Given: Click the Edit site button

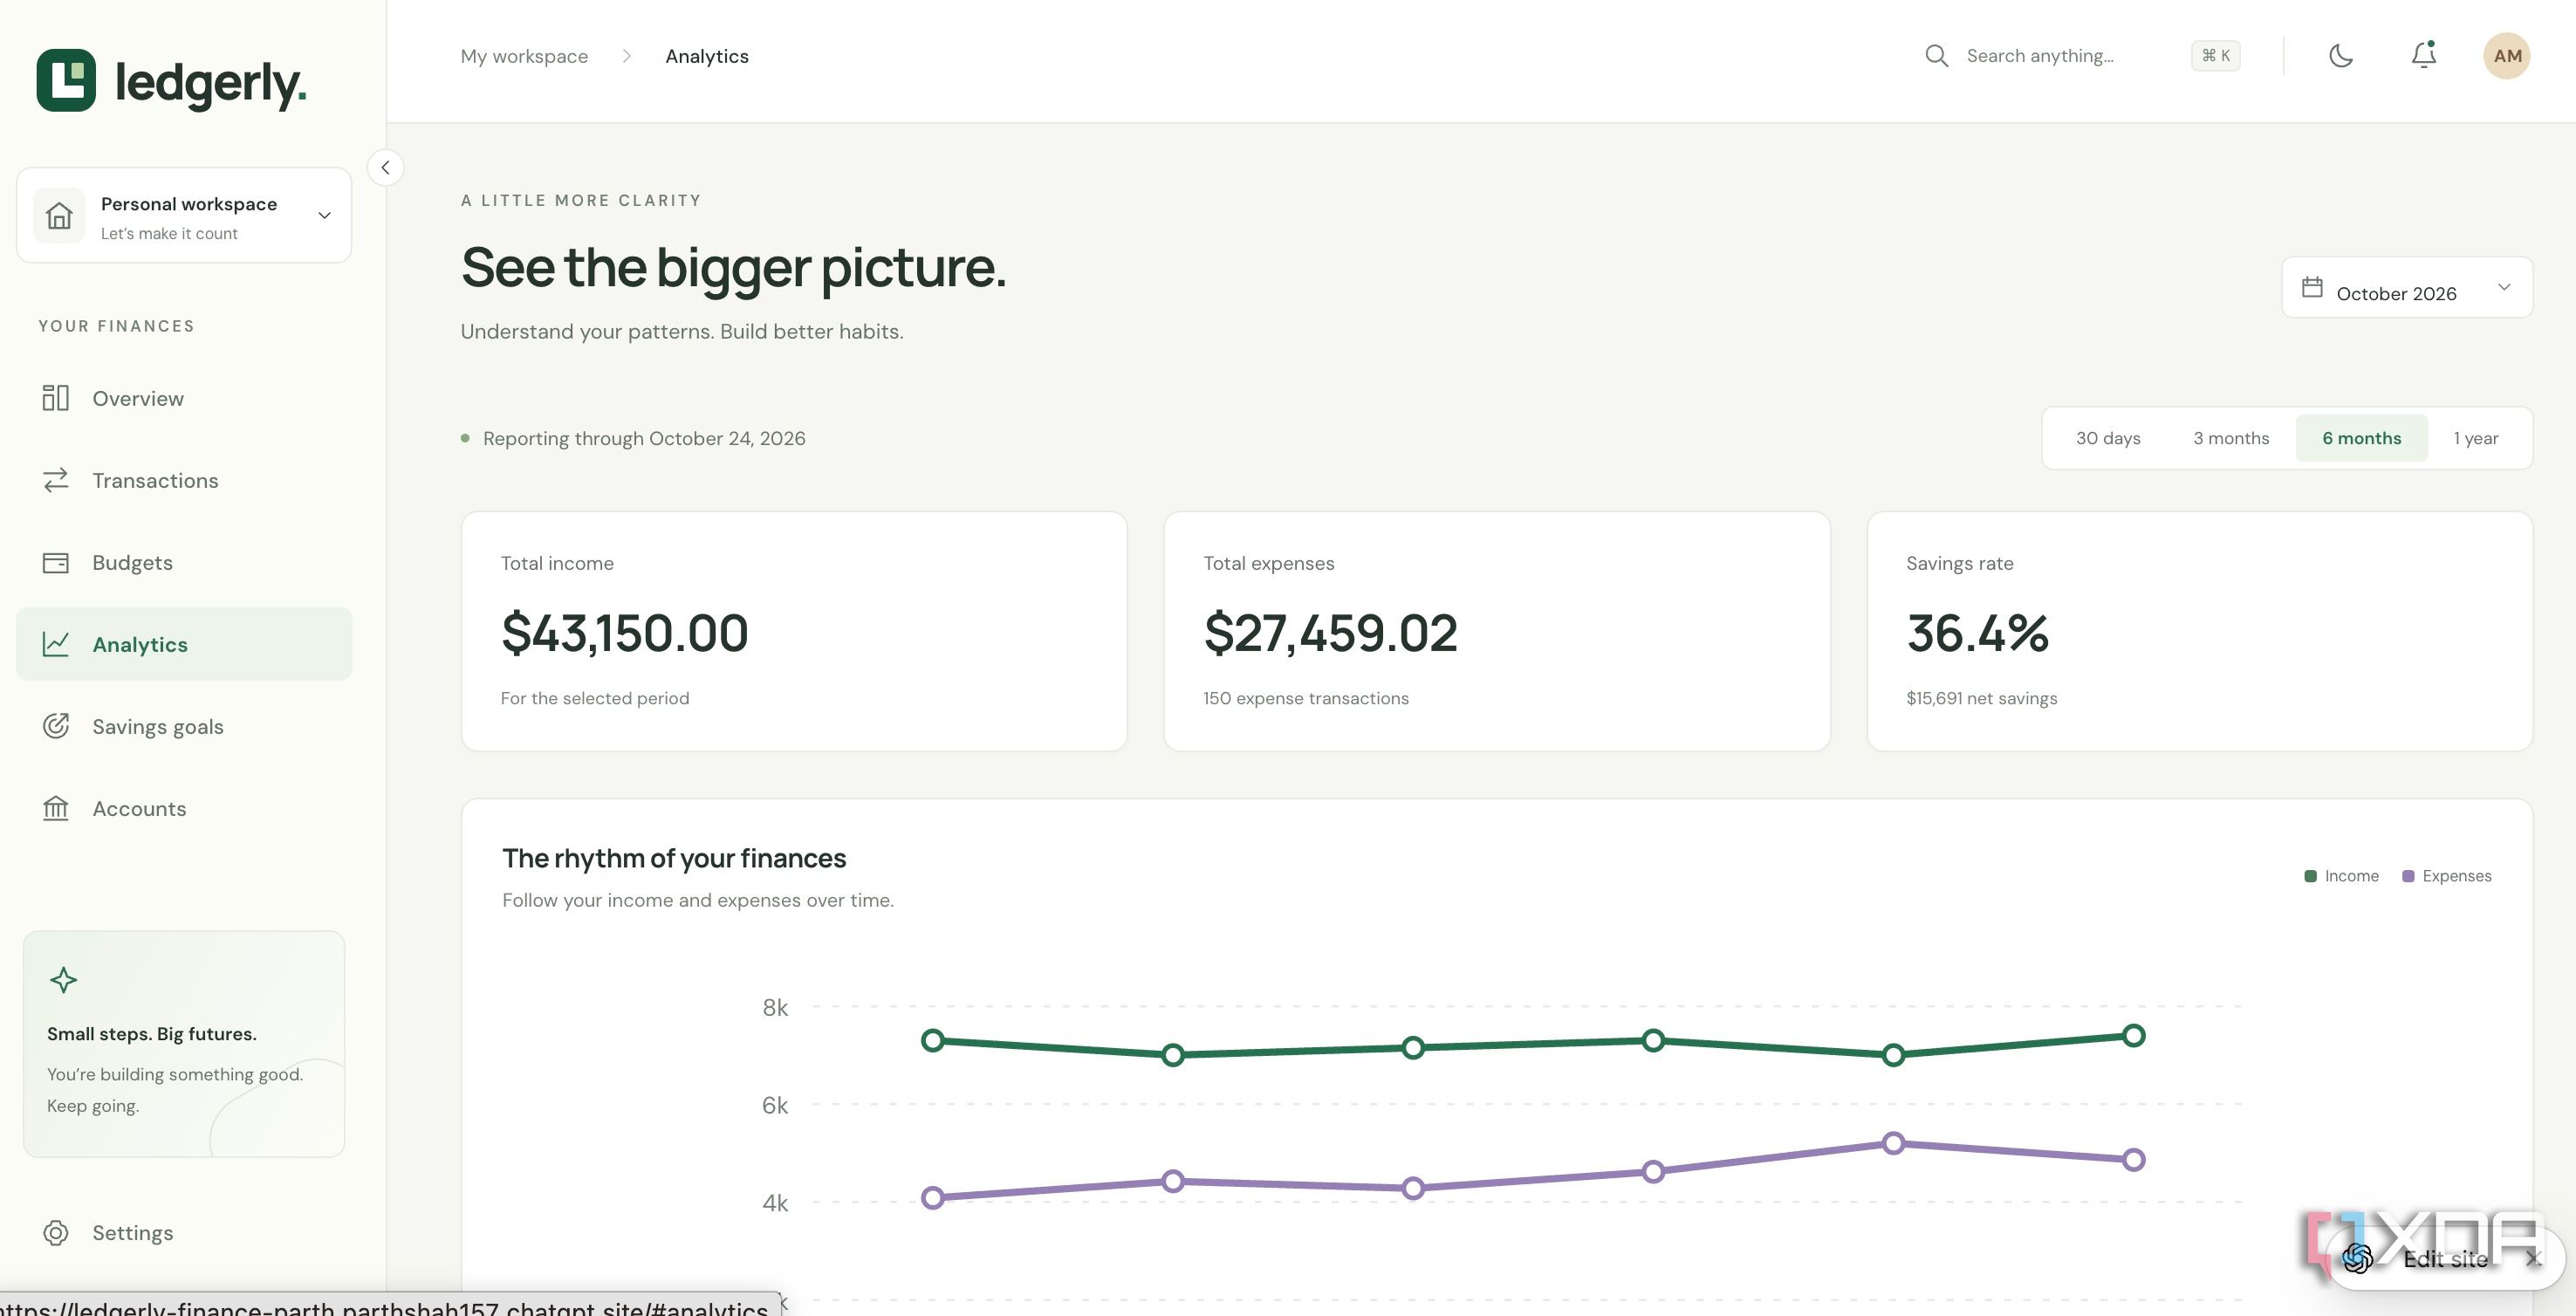Looking at the screenshot, I should 2445,1258.
